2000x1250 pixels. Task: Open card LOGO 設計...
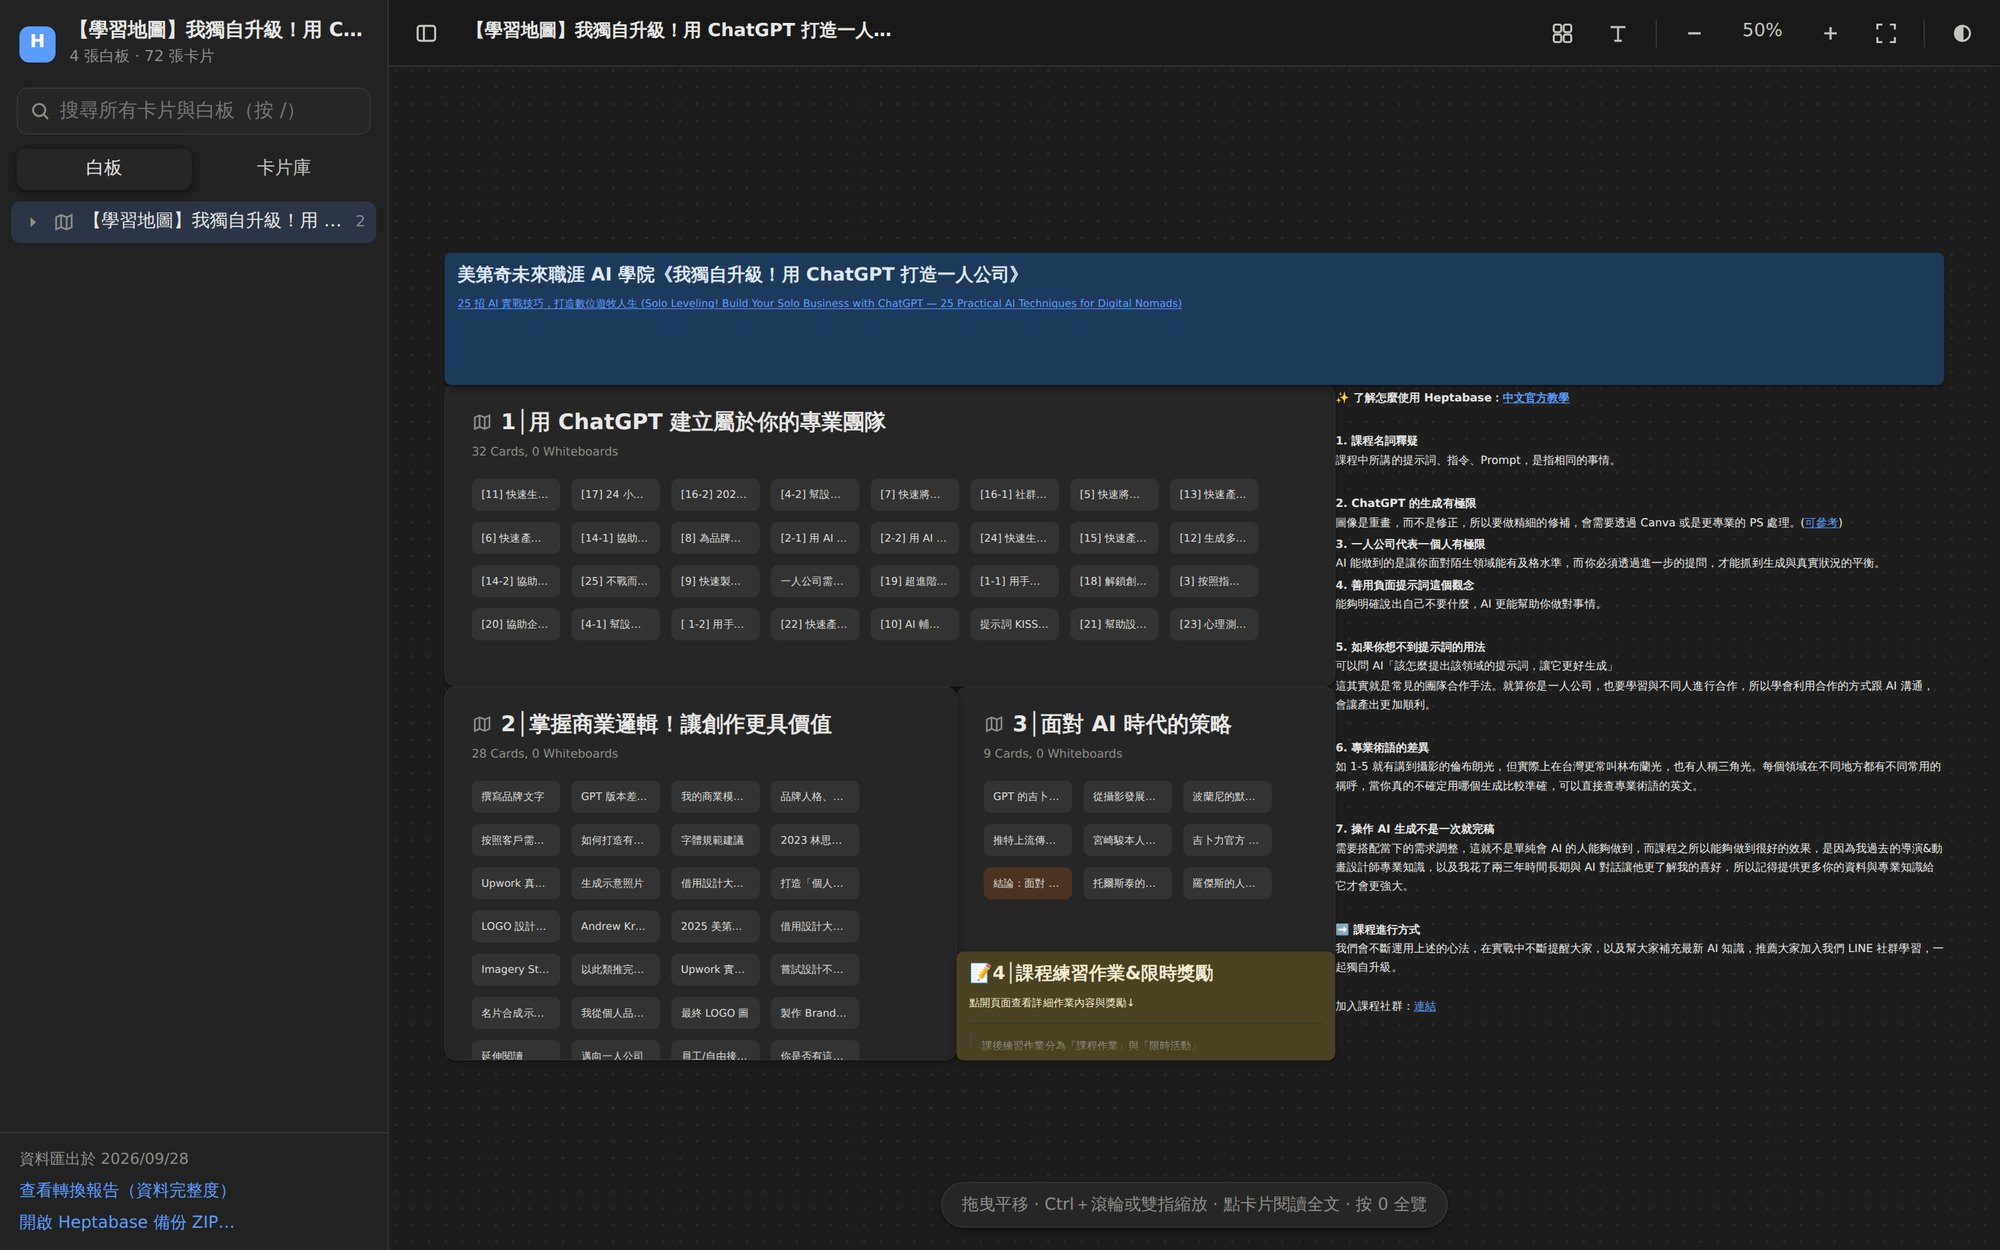[x=516, y=926]
